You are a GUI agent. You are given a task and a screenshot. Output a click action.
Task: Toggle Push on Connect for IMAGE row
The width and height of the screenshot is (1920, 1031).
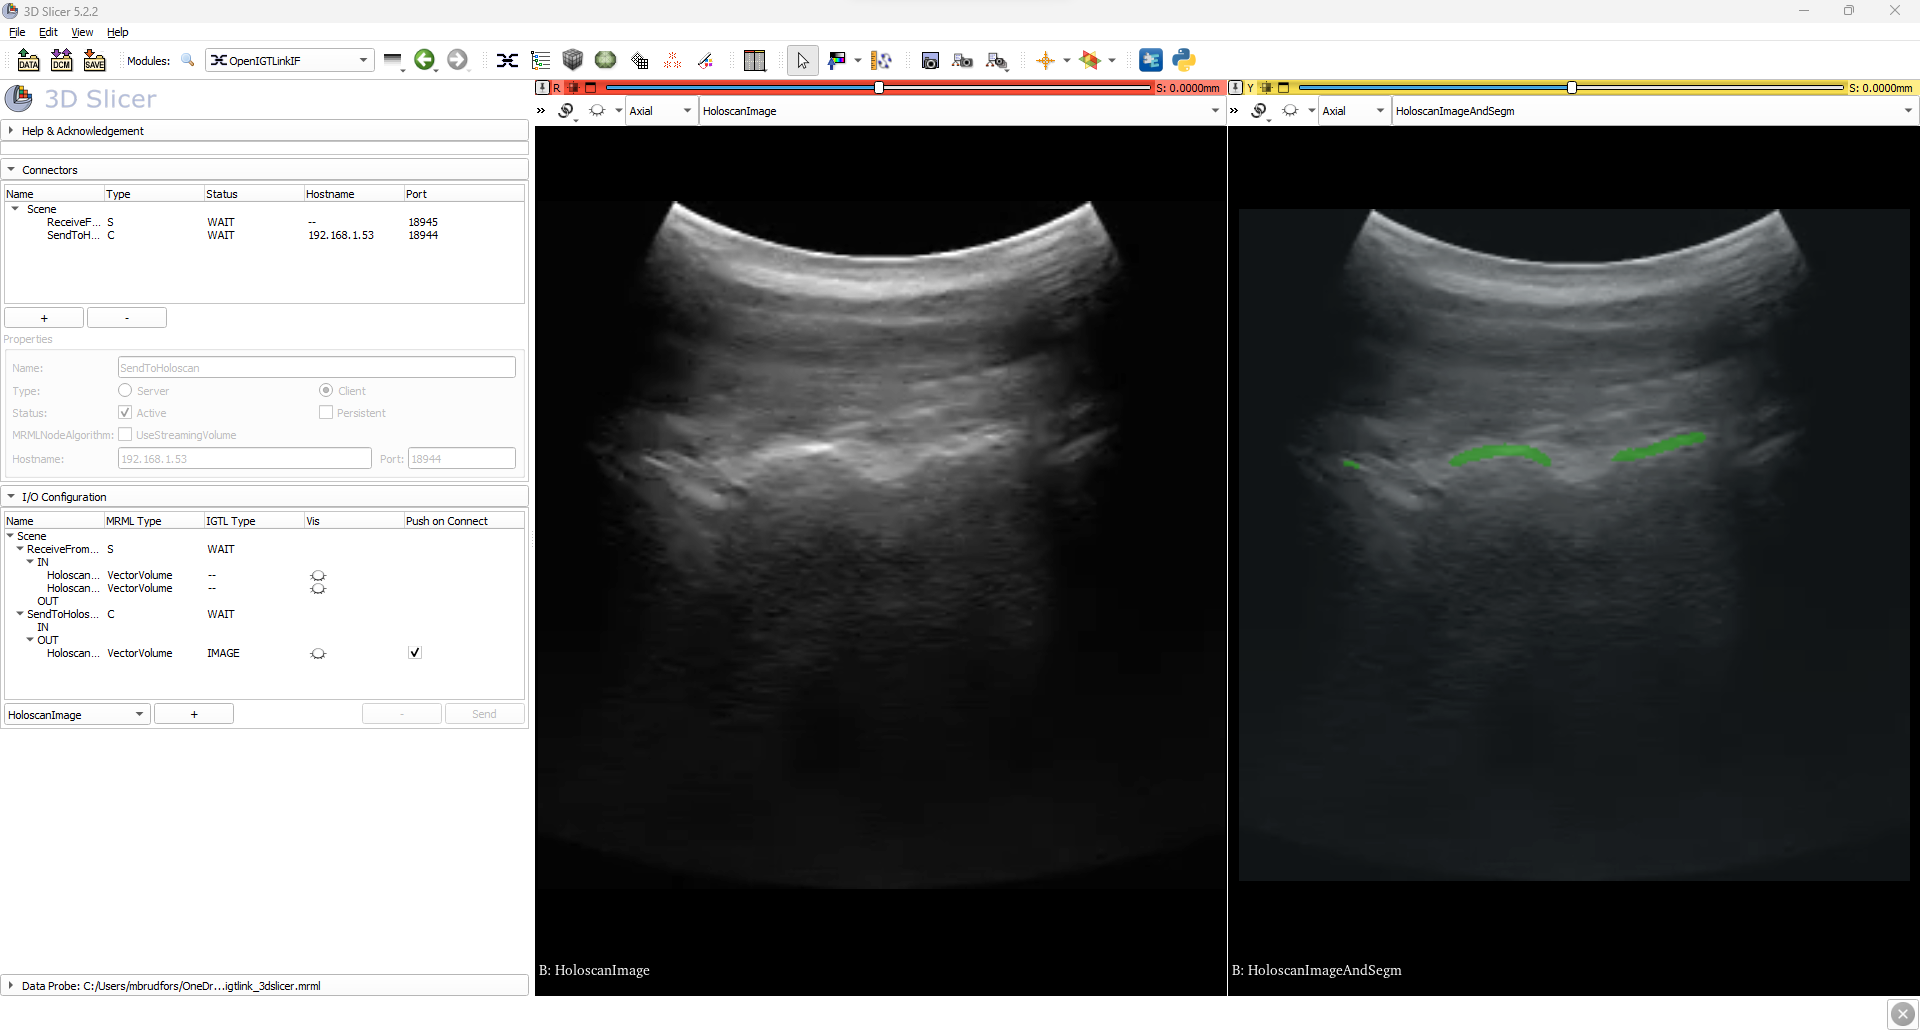415,653
